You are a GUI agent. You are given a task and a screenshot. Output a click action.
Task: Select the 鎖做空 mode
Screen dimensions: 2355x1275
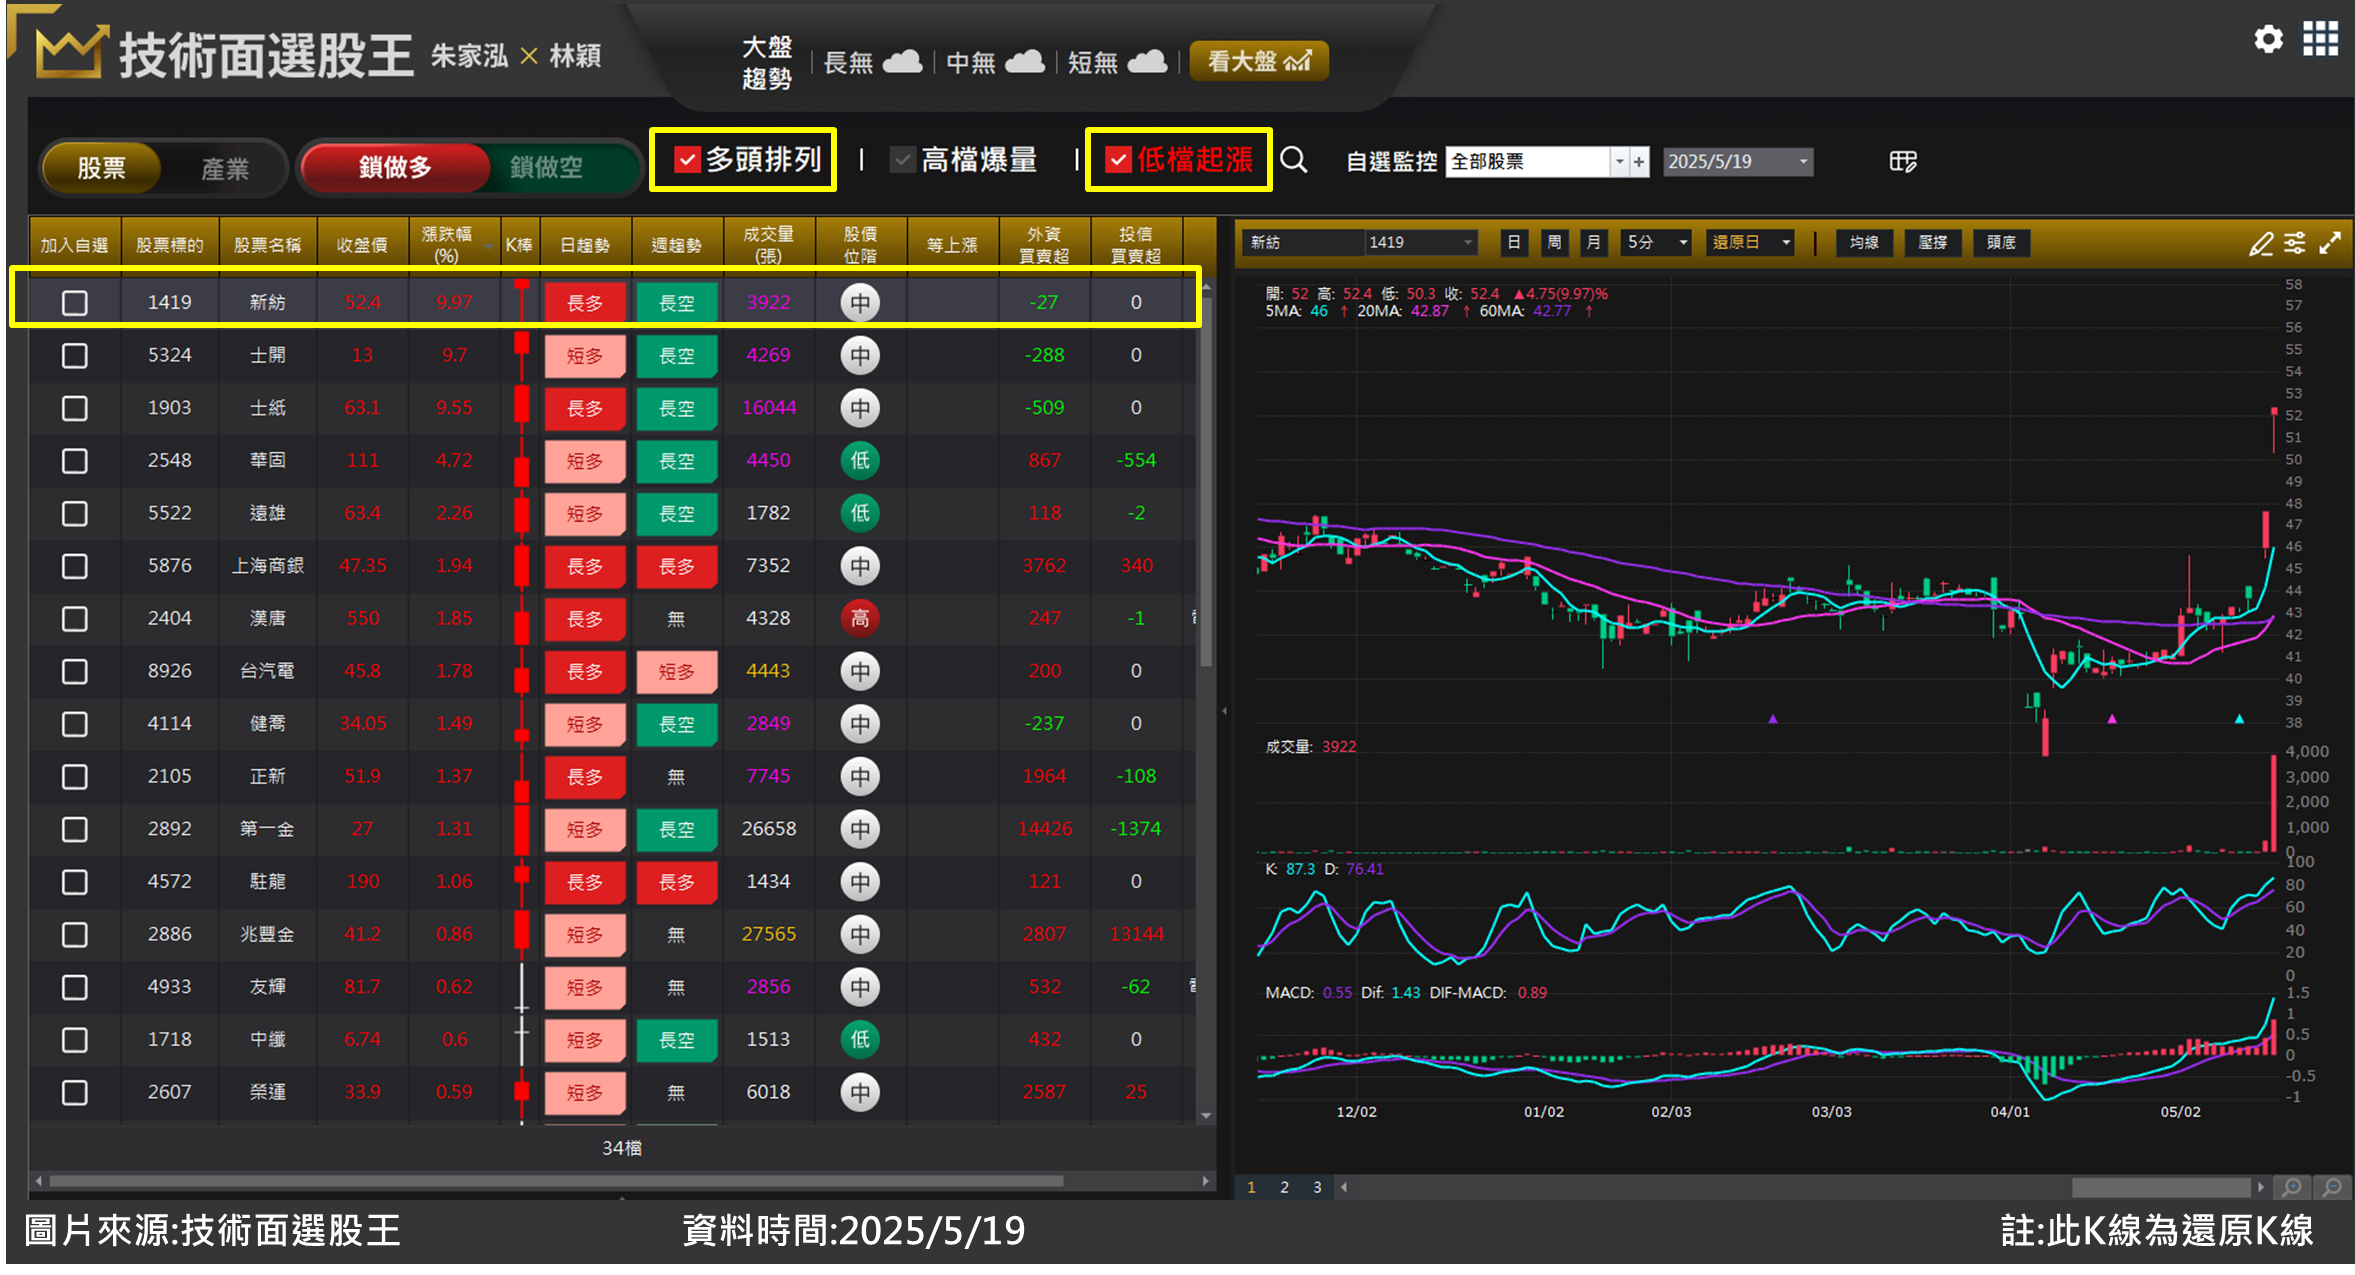[x=547, y=167]
